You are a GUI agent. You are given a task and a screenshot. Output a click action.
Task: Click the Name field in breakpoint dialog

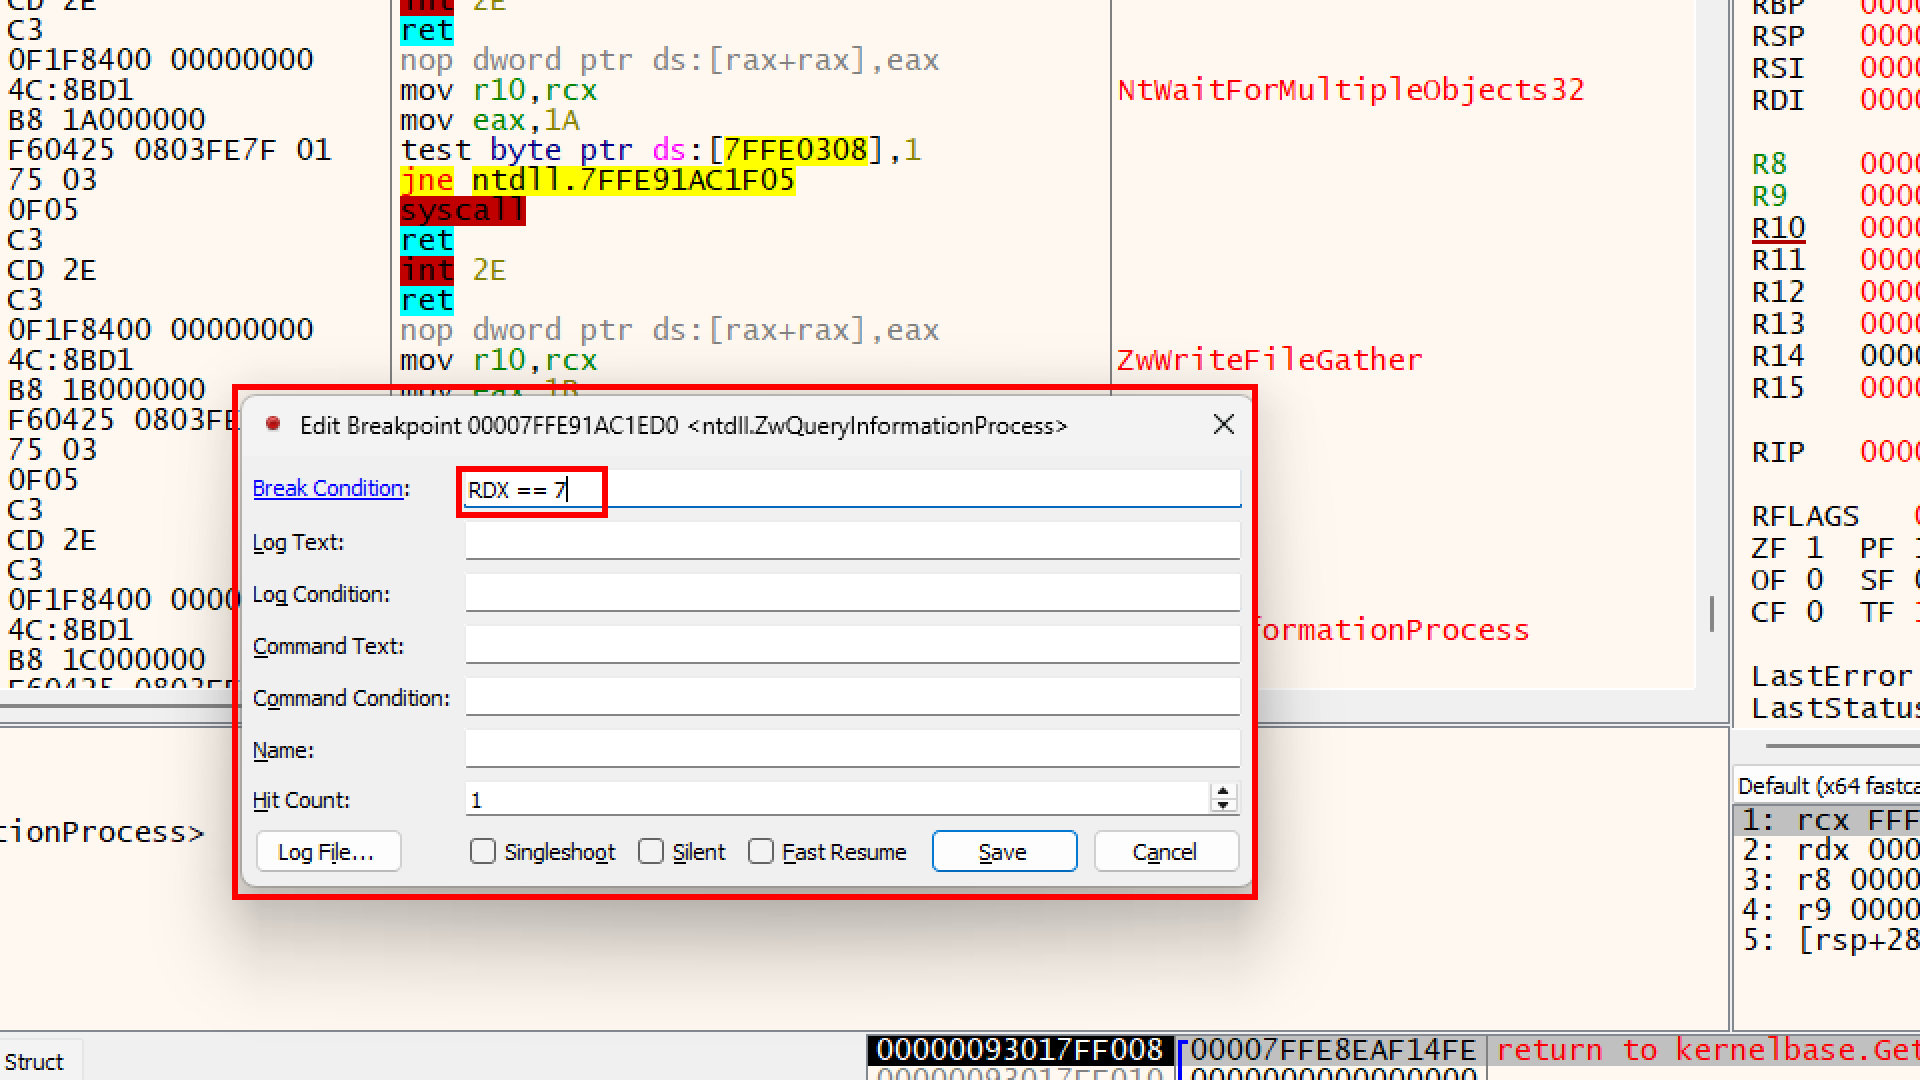tap(852, 750)
